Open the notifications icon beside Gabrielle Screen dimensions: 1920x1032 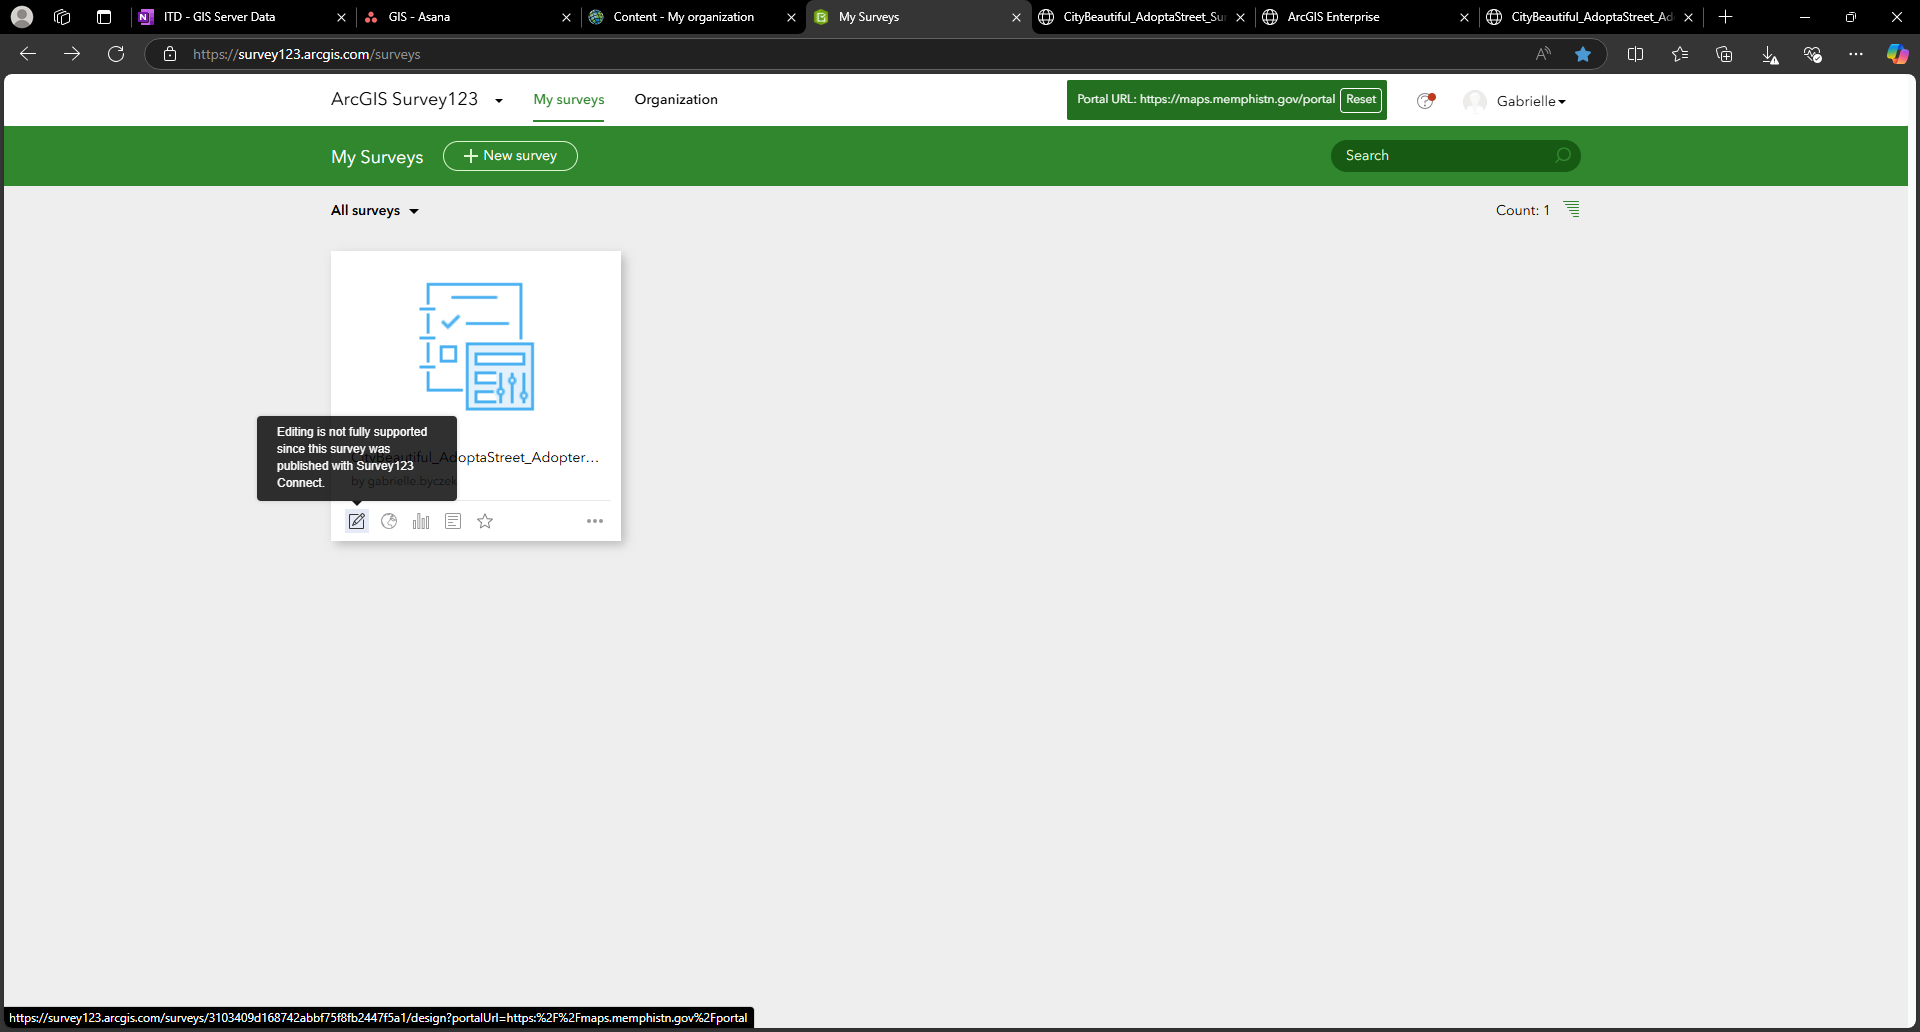[1426, 100]
